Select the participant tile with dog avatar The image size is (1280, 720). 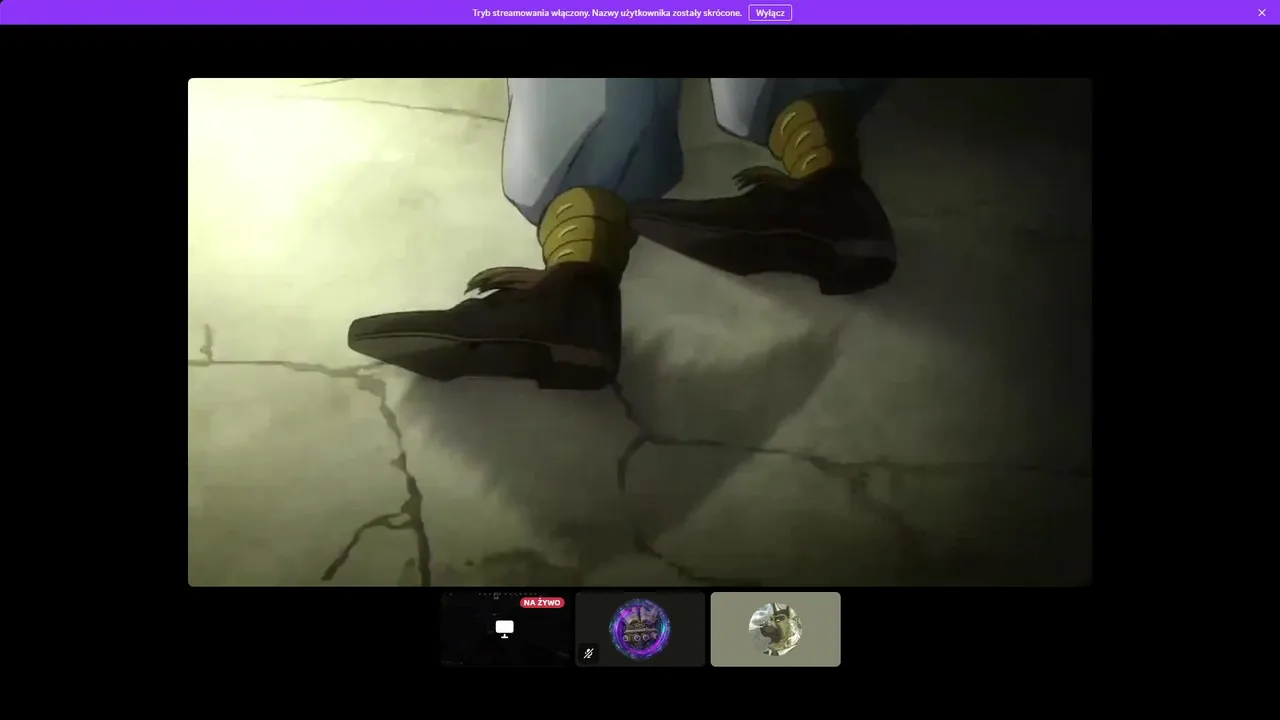pyautogui.click(x=775, y=629)
